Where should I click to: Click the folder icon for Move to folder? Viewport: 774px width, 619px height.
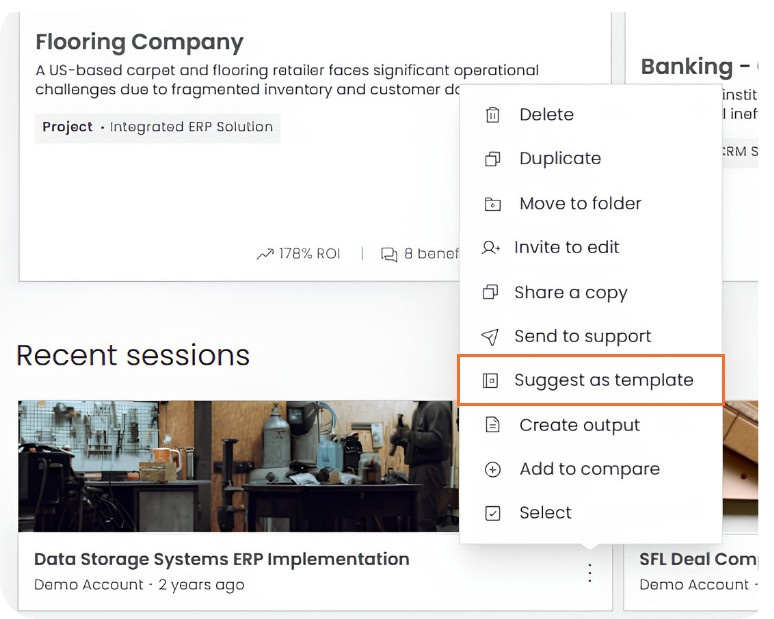(492, 203)
